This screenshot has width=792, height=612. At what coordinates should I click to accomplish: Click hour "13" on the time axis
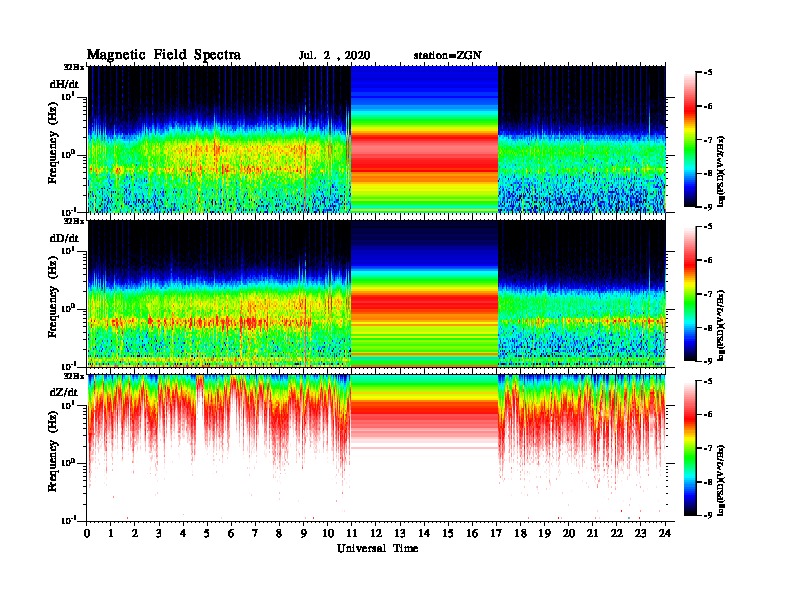tap(400, 533)
